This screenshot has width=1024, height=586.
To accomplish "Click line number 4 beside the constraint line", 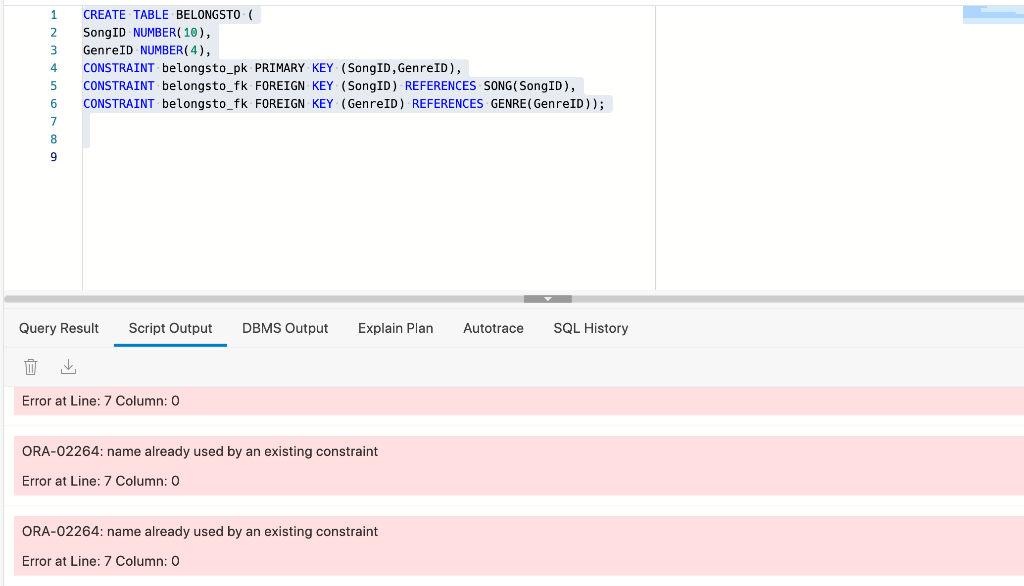I will click(x=53, y=68).
